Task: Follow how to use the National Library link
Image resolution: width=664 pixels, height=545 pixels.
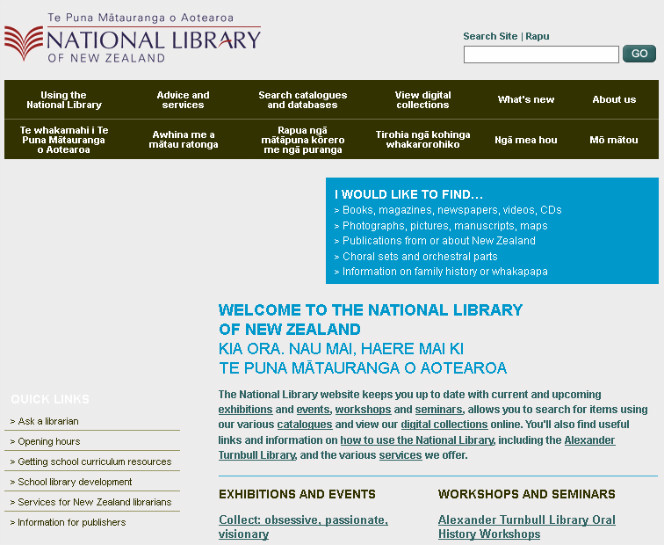Action: pyautogui.click(x=417, y=440)
